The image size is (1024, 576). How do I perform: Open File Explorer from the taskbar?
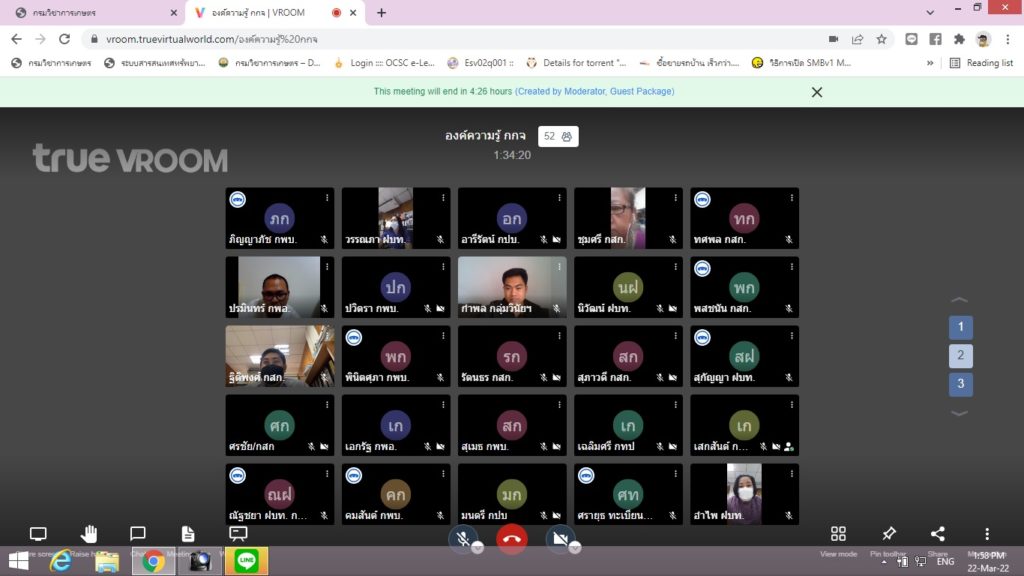coord(107,561)
